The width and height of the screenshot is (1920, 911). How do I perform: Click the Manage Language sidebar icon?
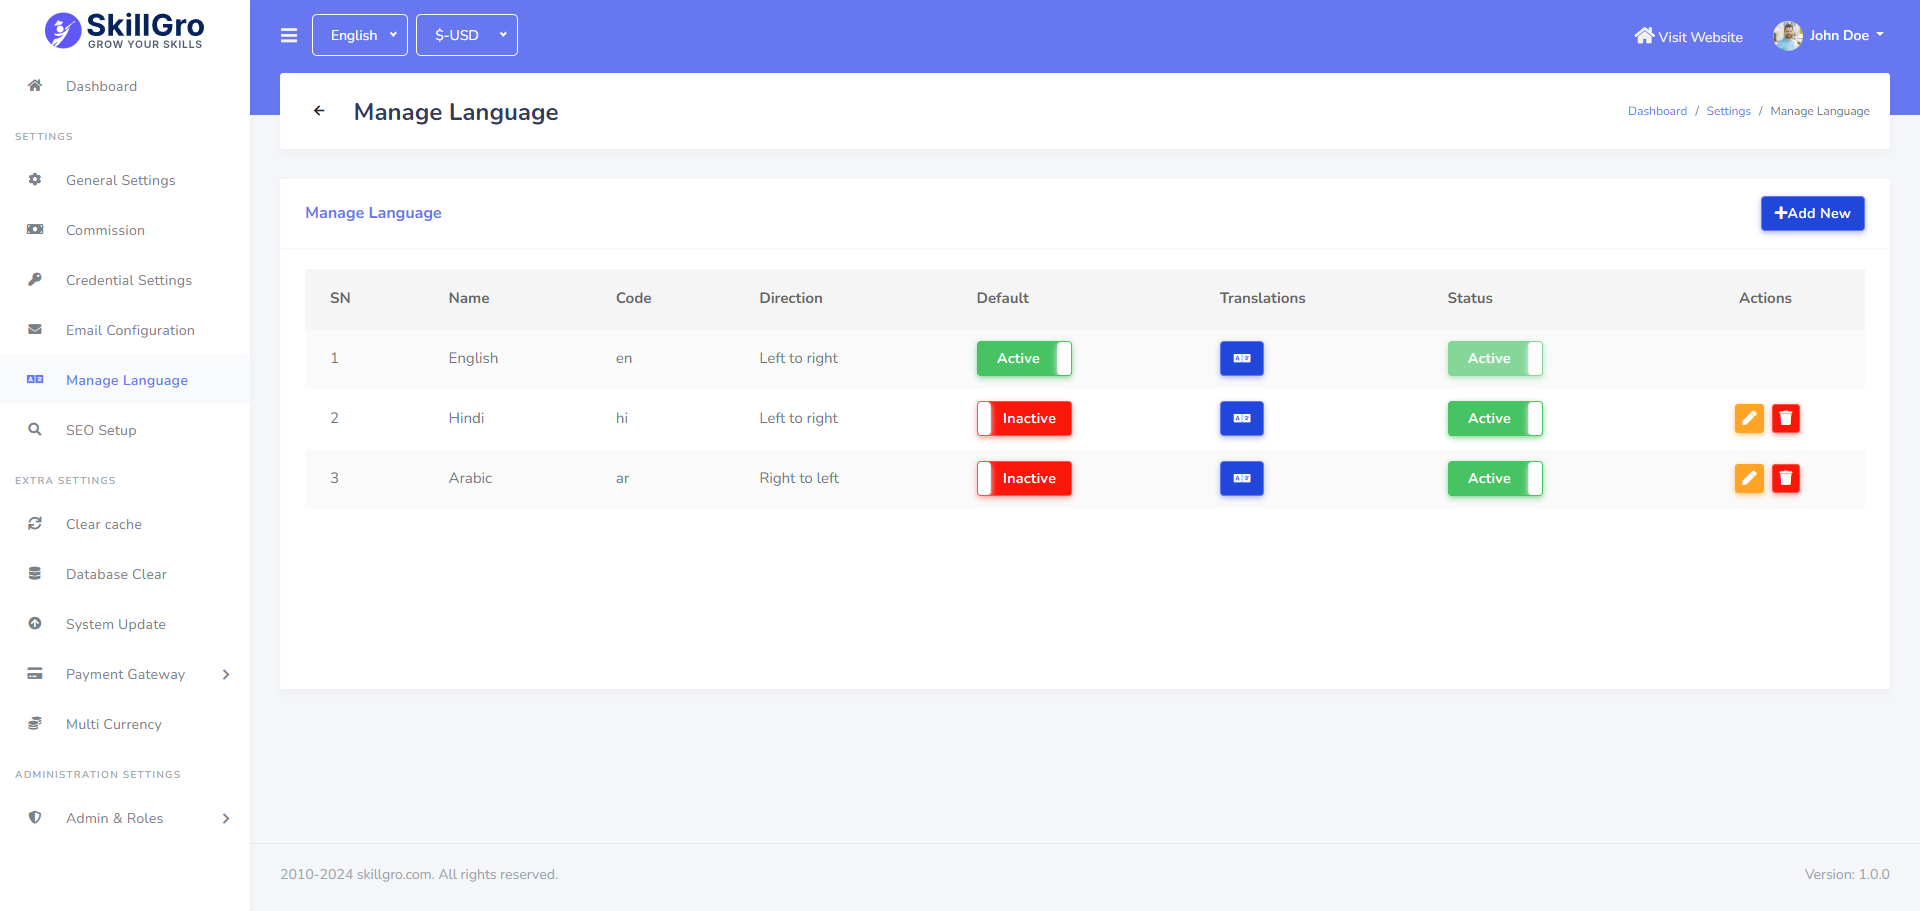[35, 379]
